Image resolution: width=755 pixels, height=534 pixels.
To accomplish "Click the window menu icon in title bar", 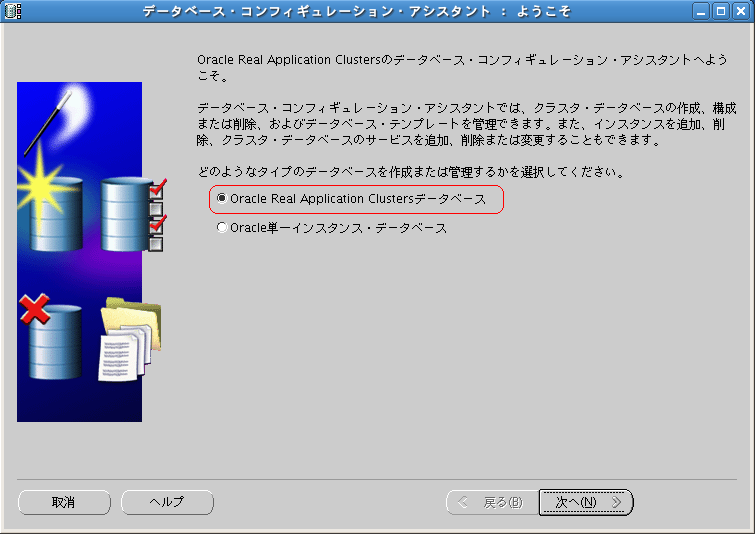I will [x=13, y=11].
